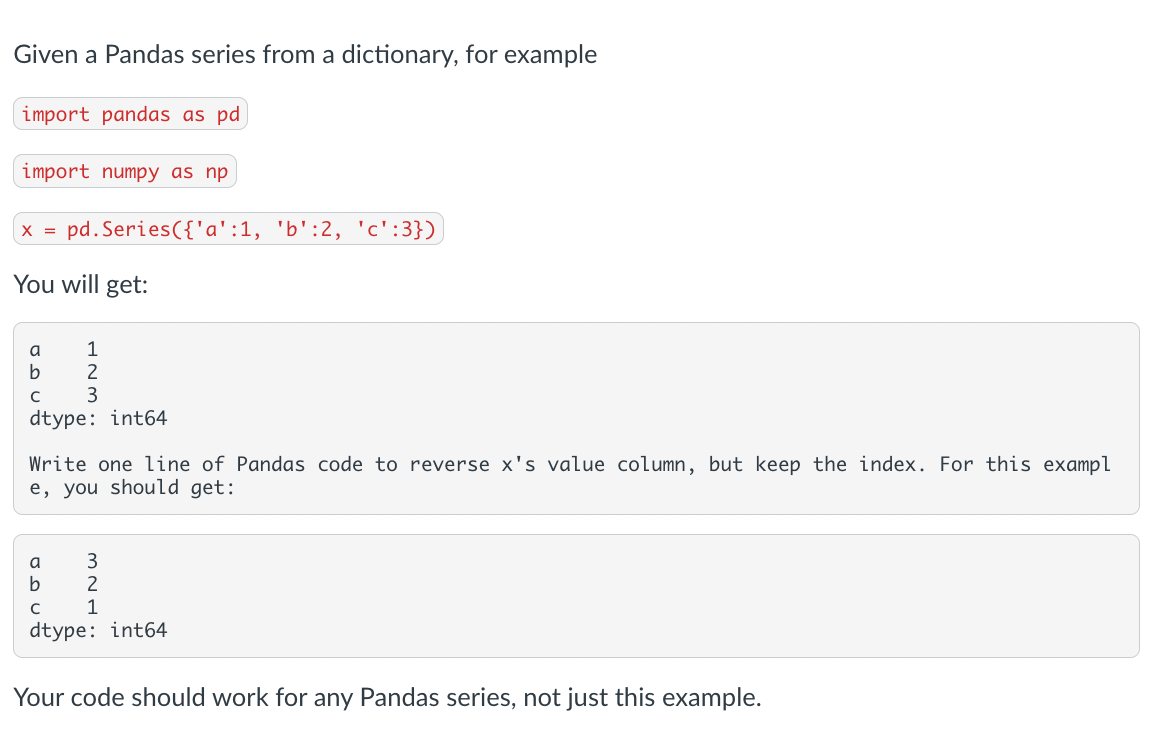Click row 'b 2' in first output block
This screenshot has width=1152, height=732.
pos(63,372)
